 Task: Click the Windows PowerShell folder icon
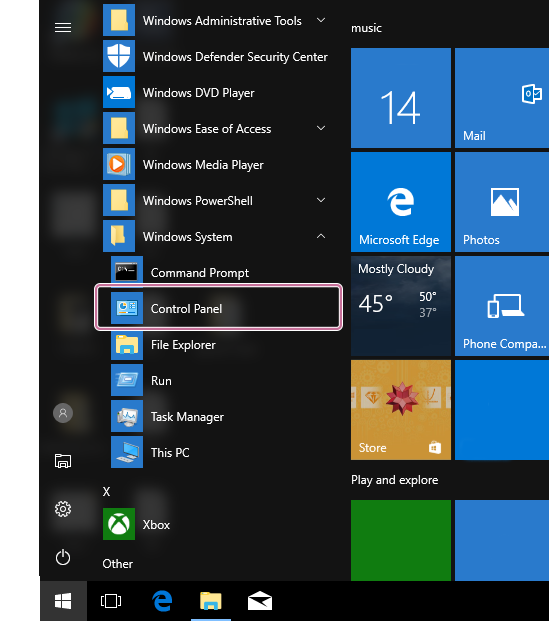pos(119,200)
